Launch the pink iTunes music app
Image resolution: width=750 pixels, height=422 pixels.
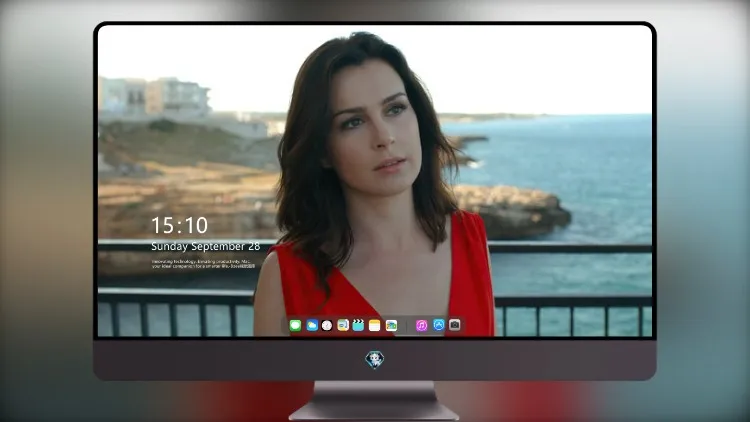point(421,326)
